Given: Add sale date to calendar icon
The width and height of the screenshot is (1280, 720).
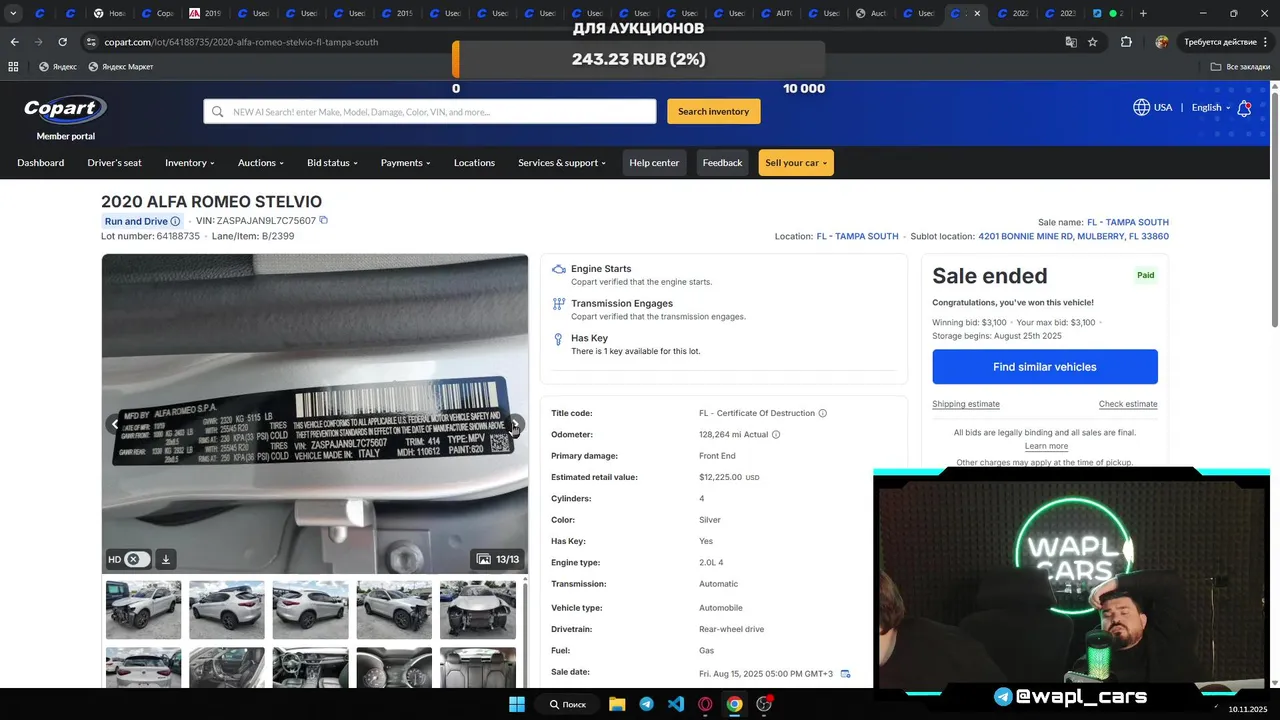Looking at the screenshot, I should click(x=846, y=674).
